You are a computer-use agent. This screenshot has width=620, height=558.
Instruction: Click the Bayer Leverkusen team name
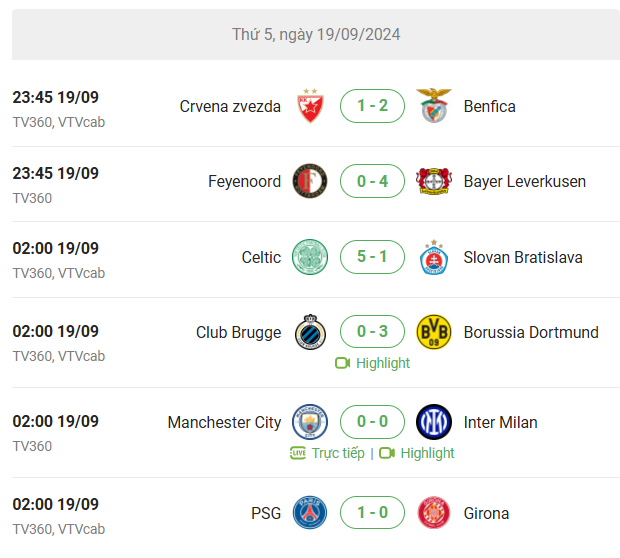[525, 182]
